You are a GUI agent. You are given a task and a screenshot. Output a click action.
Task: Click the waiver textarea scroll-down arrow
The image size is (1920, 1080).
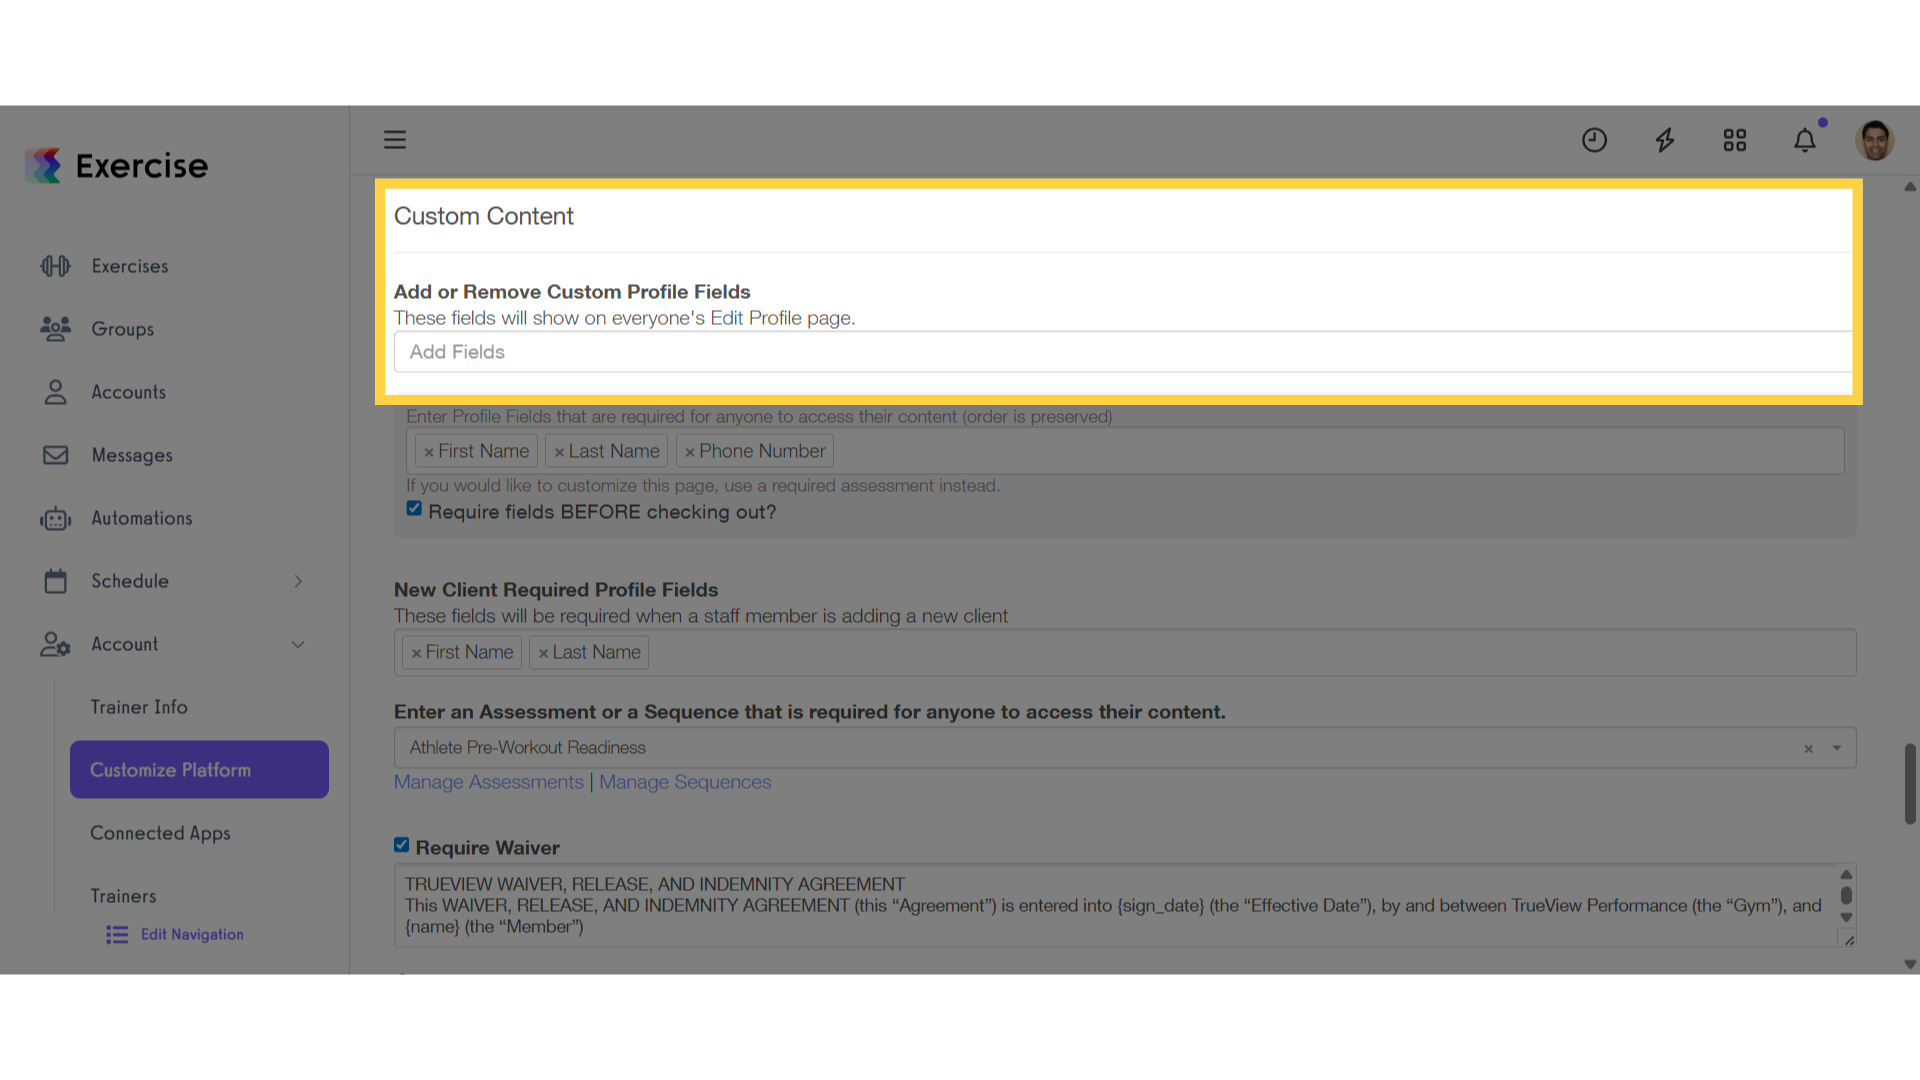pos(1846,917)
